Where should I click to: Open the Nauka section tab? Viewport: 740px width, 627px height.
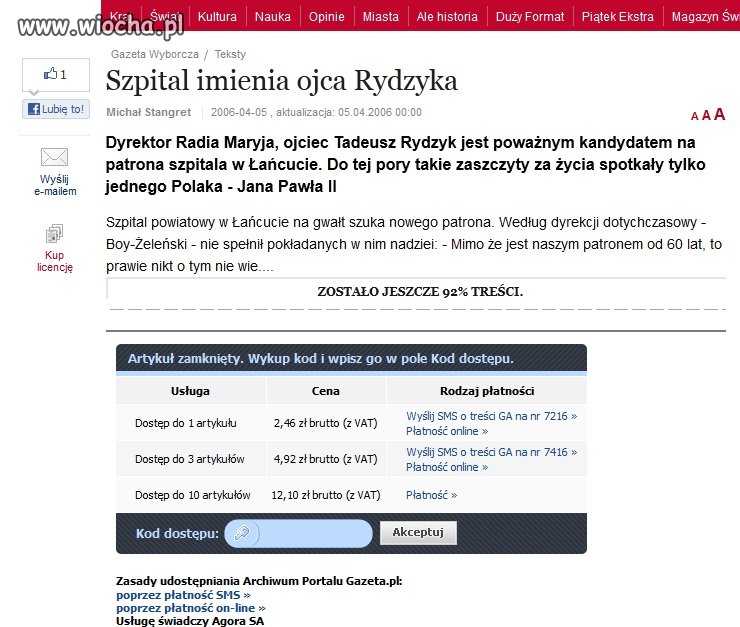tap(273, 17)
